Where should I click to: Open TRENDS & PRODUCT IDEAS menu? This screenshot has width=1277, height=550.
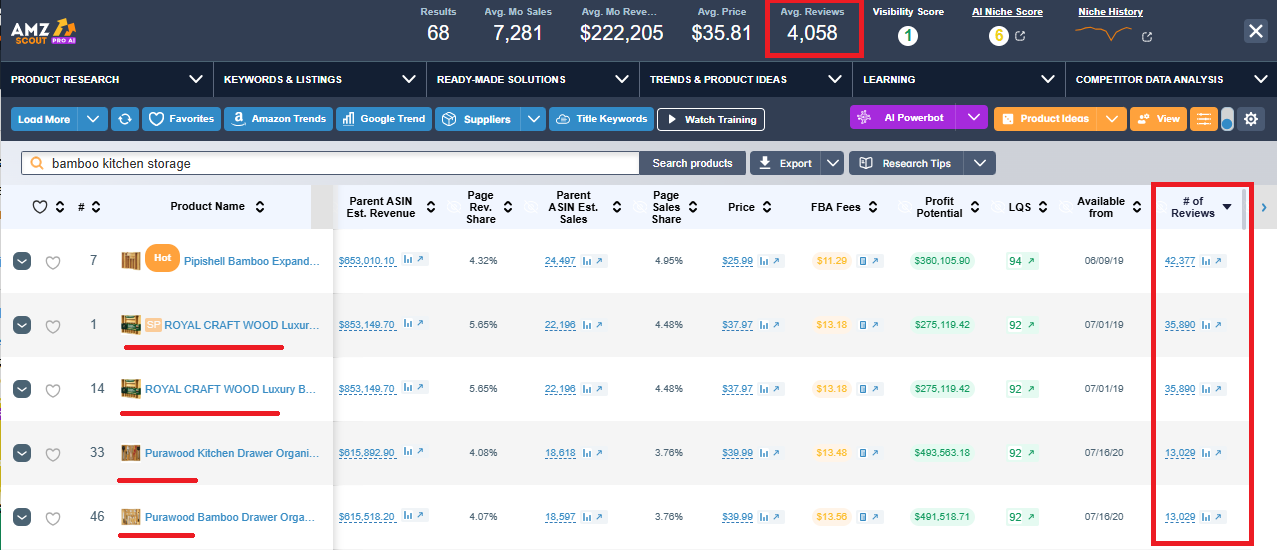(746, 79)
